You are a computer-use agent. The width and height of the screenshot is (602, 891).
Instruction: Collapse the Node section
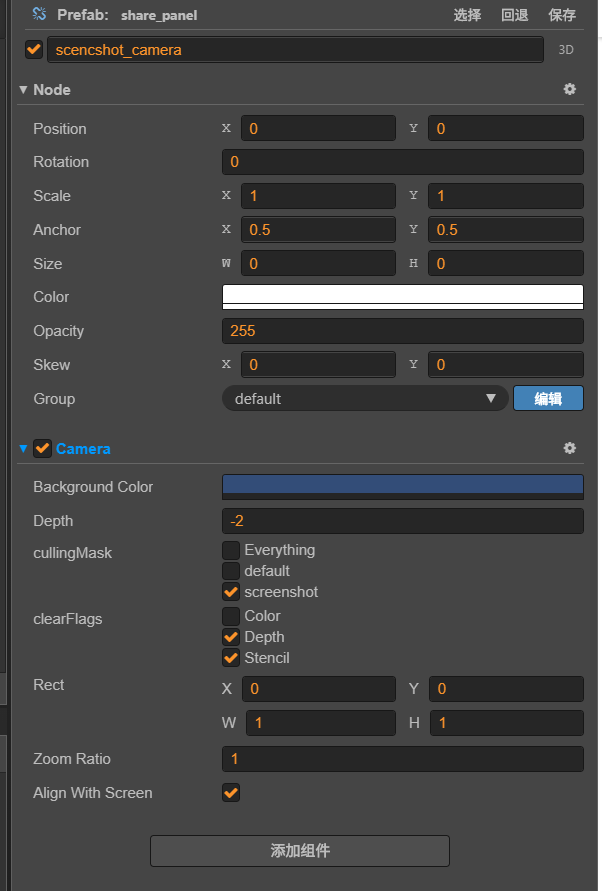coord(23,90)
